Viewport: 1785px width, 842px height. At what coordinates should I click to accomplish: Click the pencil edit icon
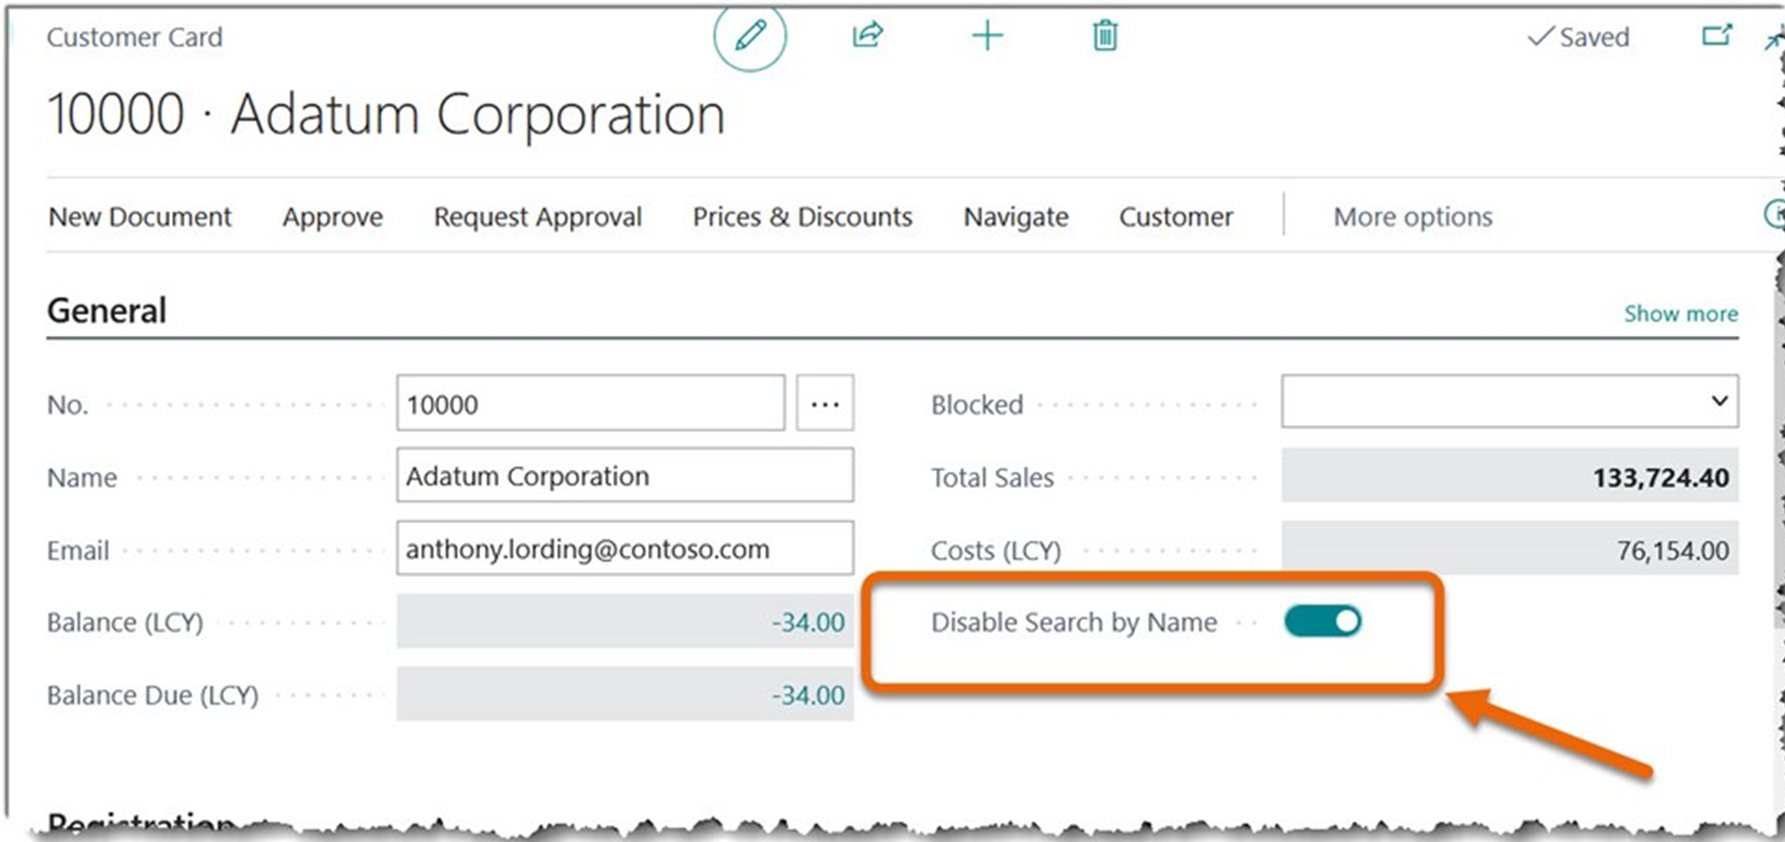(x=750, y=36)
